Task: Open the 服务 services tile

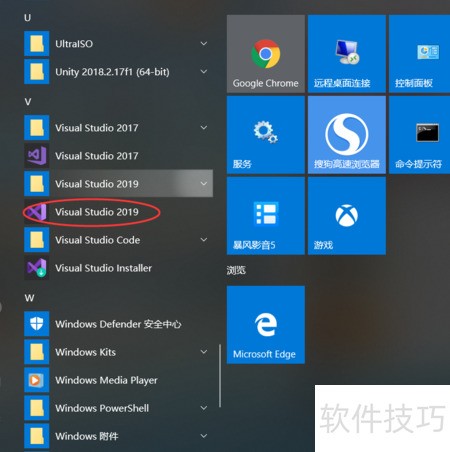Action: pyautogui.click(x=266, y=135)
